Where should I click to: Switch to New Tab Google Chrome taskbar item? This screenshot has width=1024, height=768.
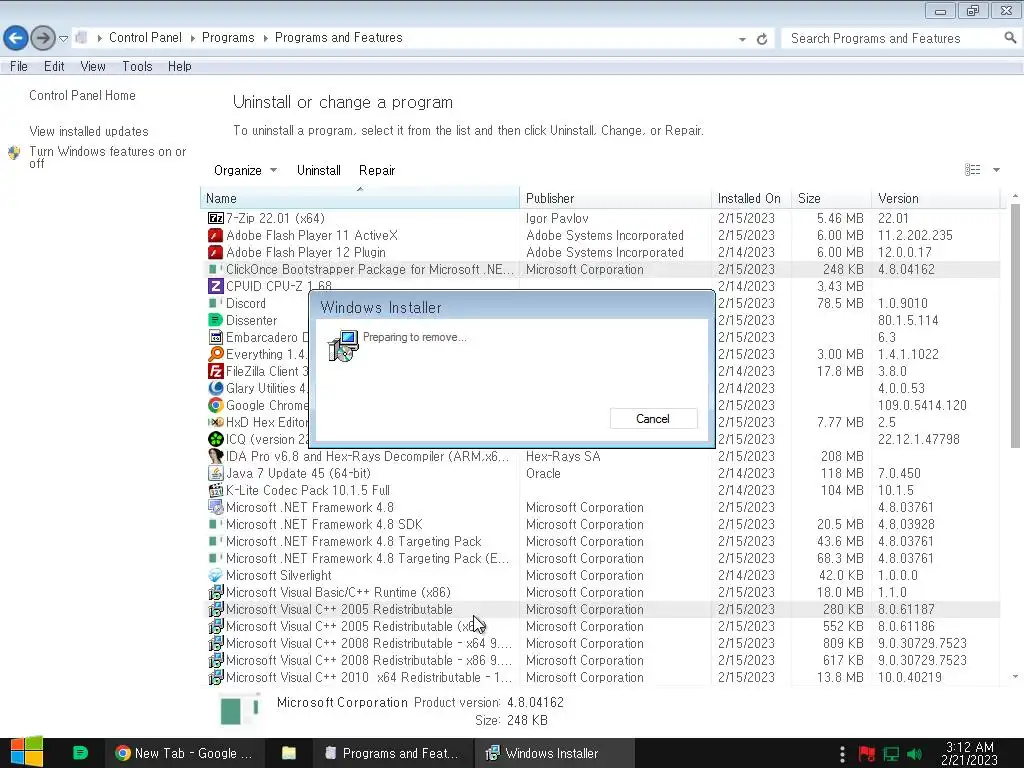pyautogui.click(x=184, y=753)
